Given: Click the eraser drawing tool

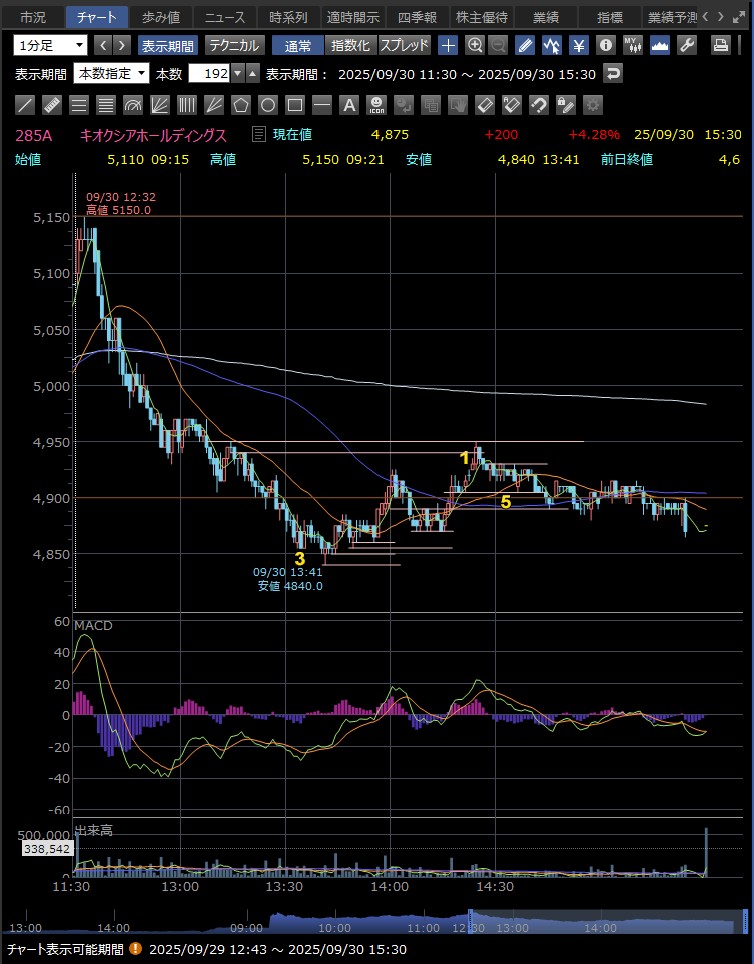Looking at the screenshot, I should [x=484, y=105].
